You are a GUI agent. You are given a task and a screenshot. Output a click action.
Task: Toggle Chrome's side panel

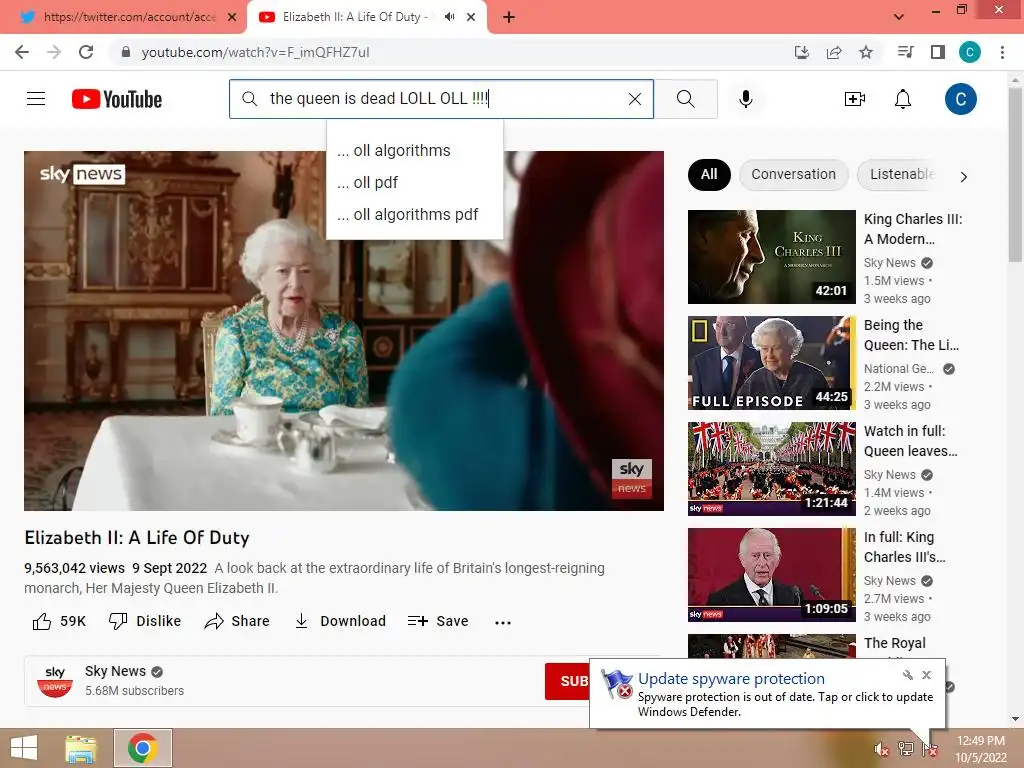[x=938, y=52]
